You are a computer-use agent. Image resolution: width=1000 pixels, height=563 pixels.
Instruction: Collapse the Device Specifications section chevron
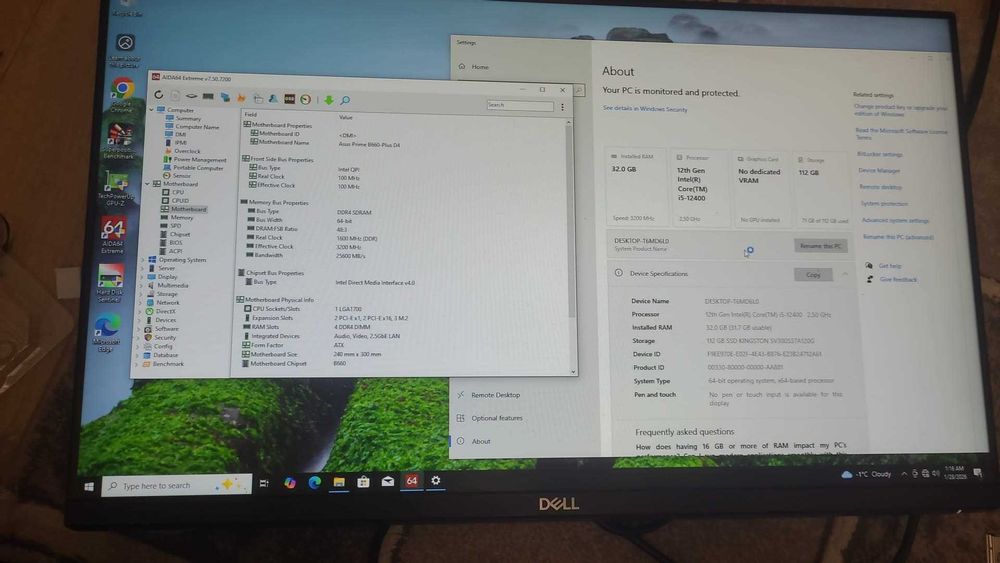[x=844, y=274]
